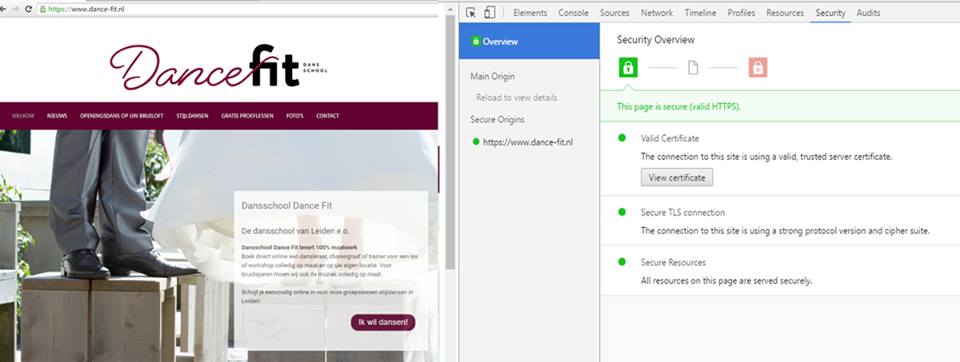Click the View certificate button
The width and height of the screenshot is (960, 362).
click(677, 178)
